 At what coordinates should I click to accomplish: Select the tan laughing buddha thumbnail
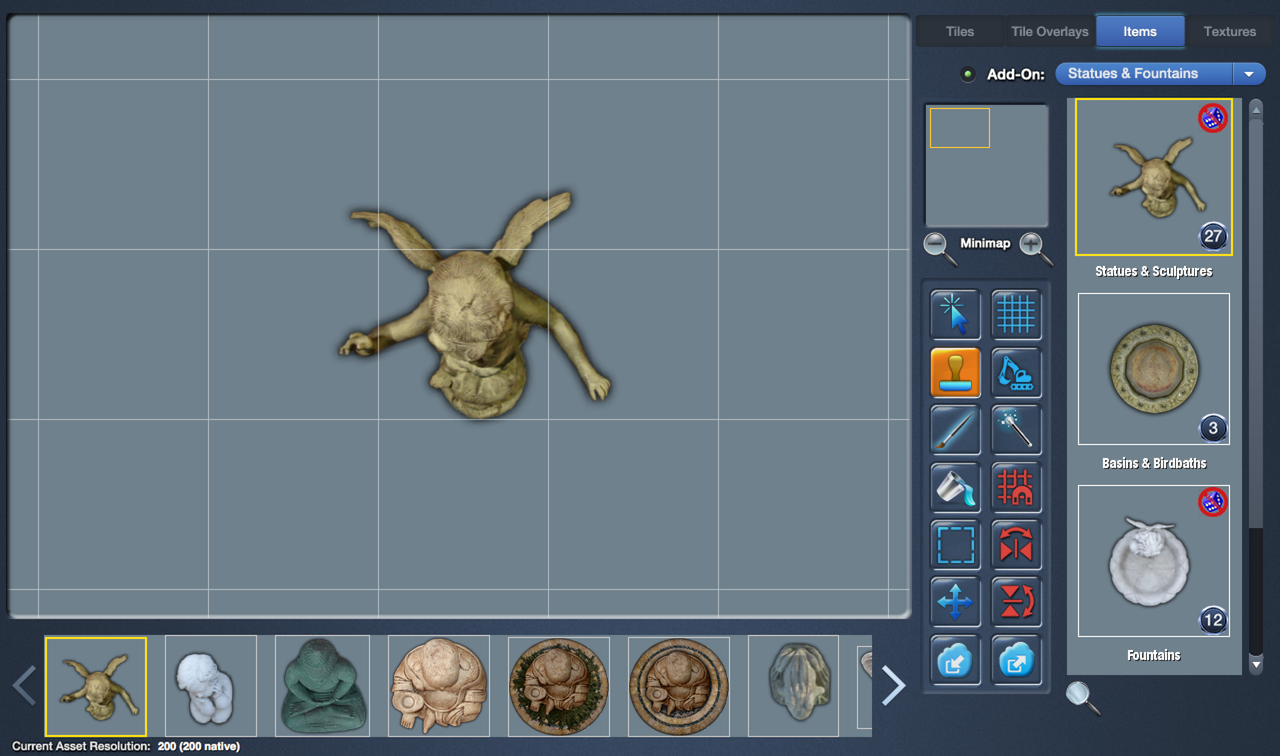pos(438,686)
